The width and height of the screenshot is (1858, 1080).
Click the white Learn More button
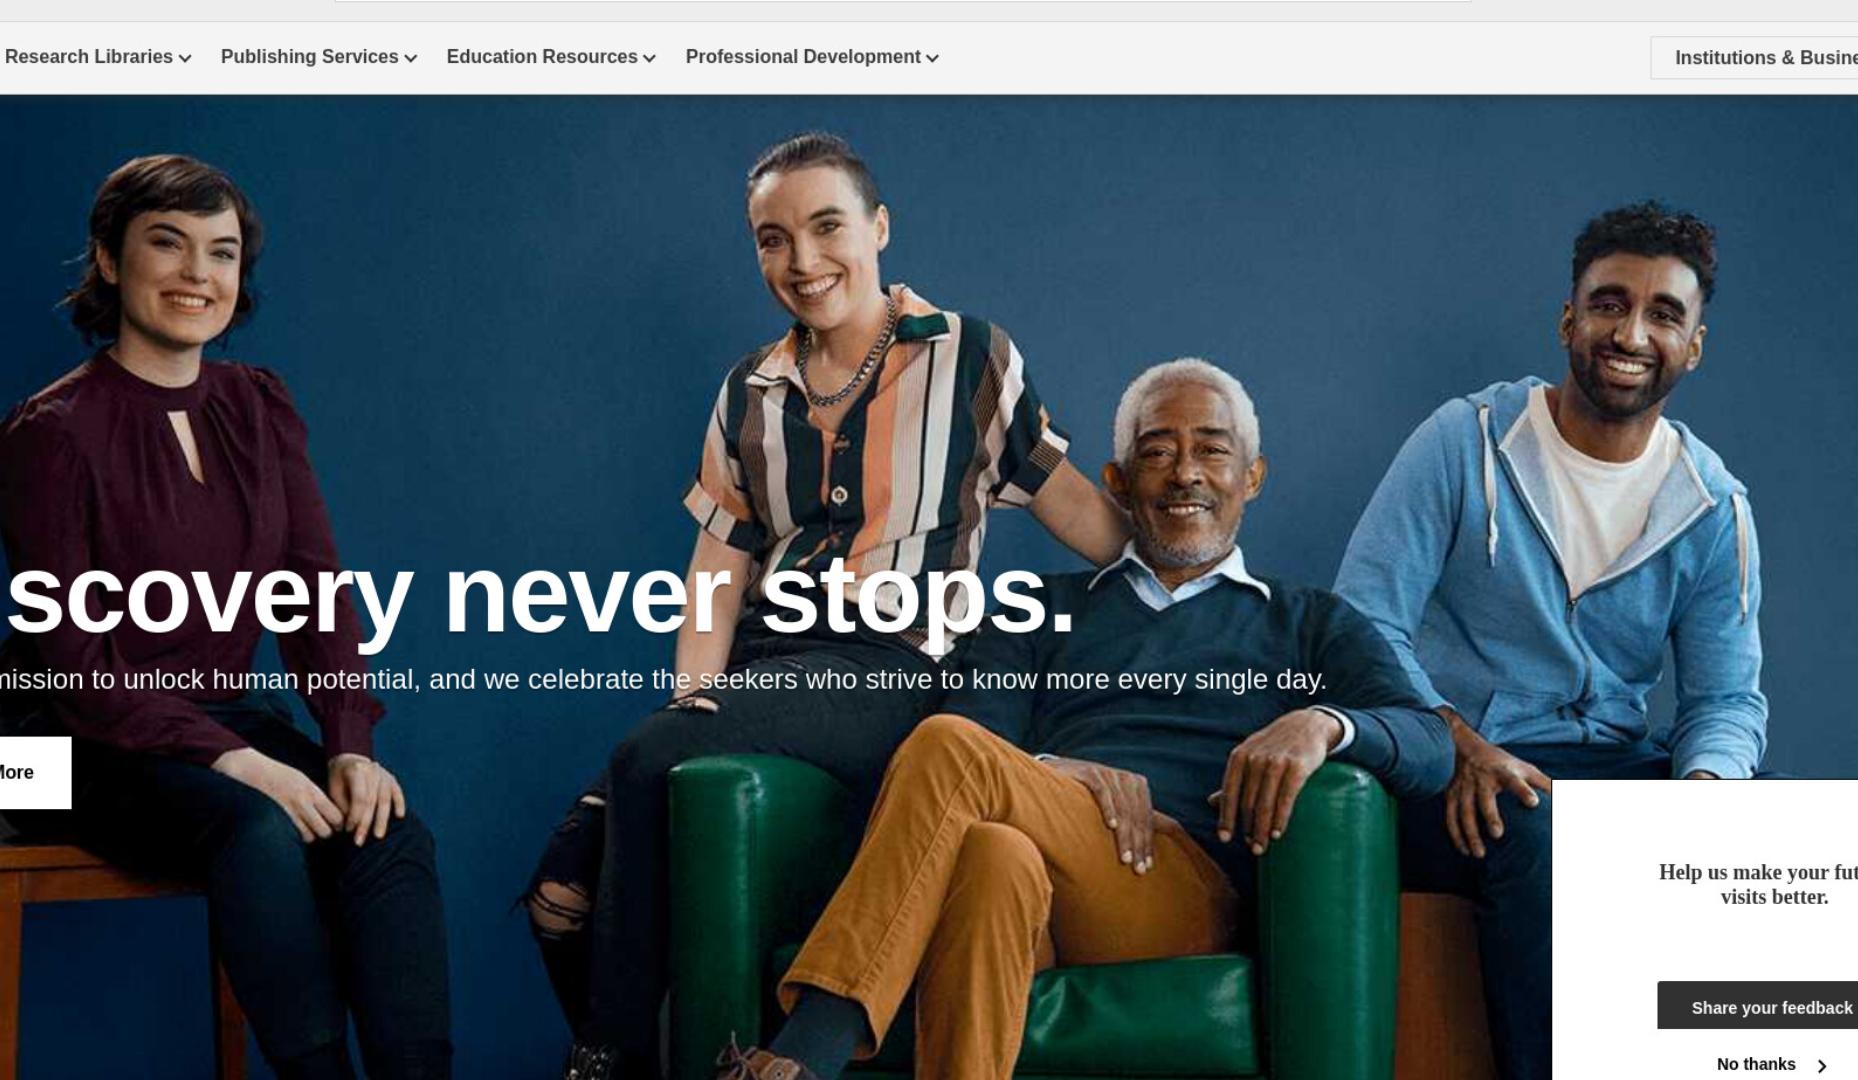pyautogui.click(x=35, y=773)
